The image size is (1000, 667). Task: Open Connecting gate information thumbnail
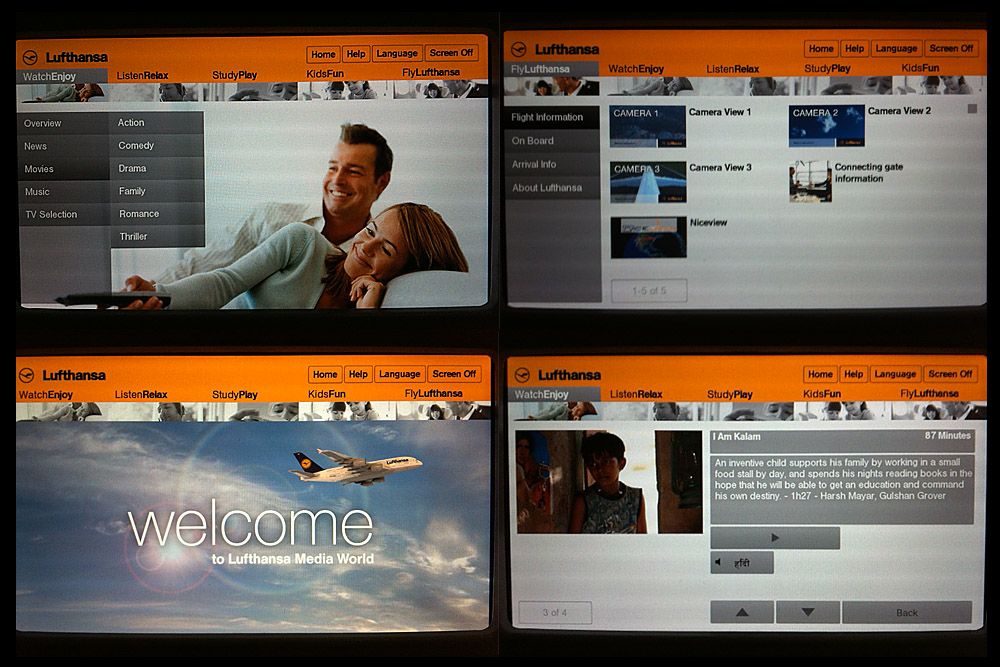coord(810,181)
